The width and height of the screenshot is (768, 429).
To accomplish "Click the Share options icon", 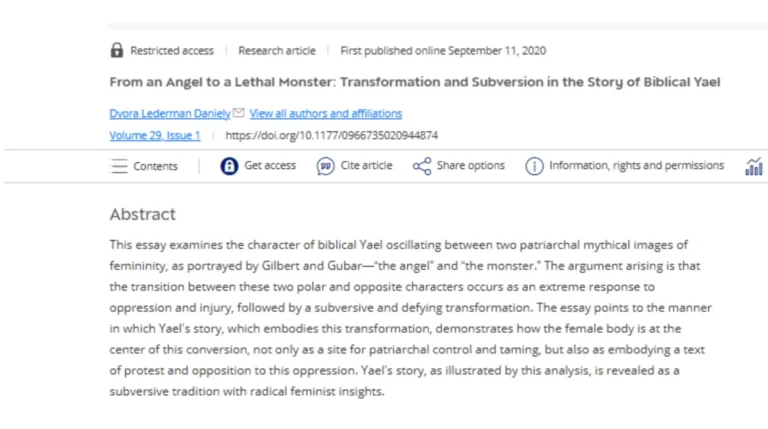I will [x=422, y=166].
